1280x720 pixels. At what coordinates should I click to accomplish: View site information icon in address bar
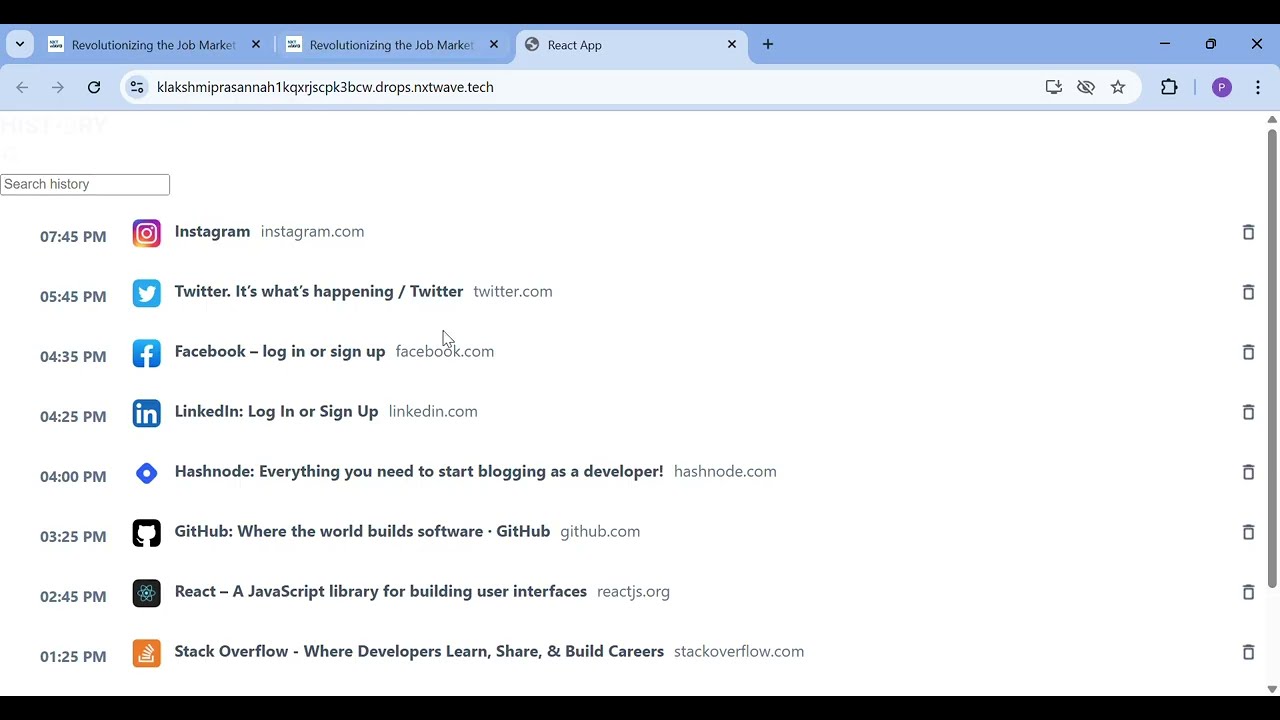point(137,87)
